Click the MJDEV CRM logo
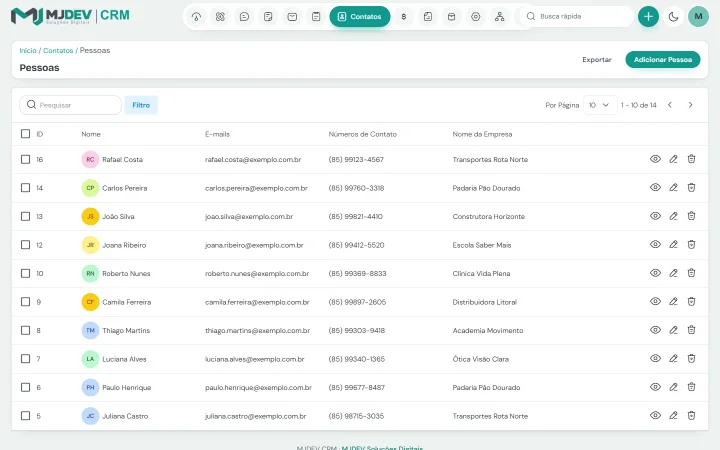 pos(70,16)
